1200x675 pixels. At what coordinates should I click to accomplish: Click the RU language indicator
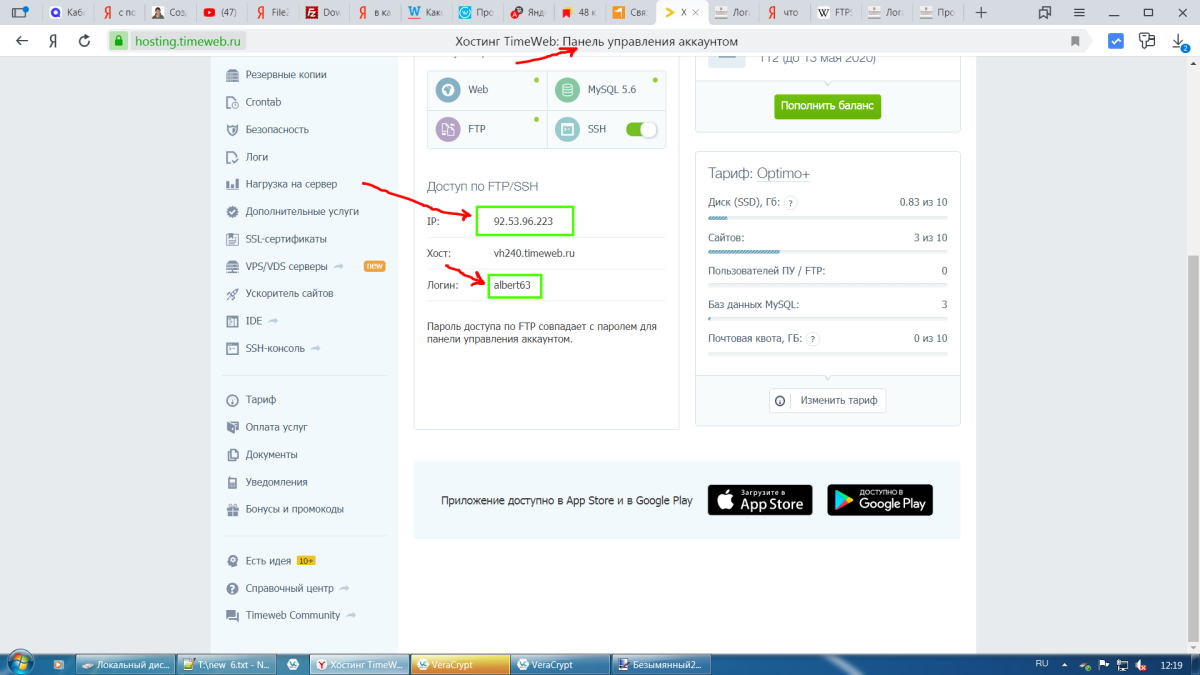(1041, 663)
